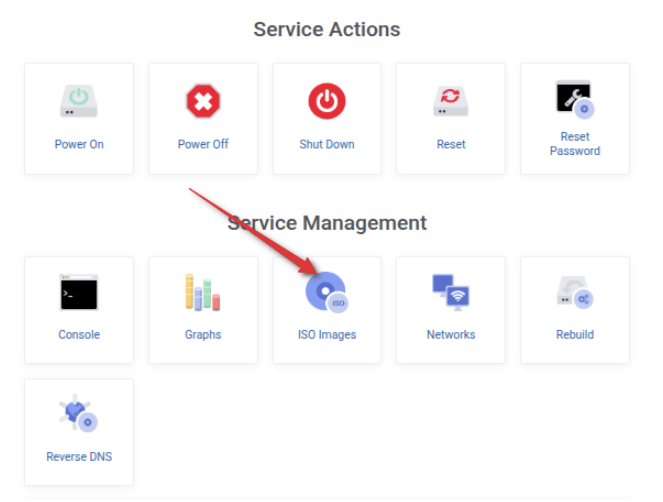
Task: Select the Power On text link
Action: [79, 144]
